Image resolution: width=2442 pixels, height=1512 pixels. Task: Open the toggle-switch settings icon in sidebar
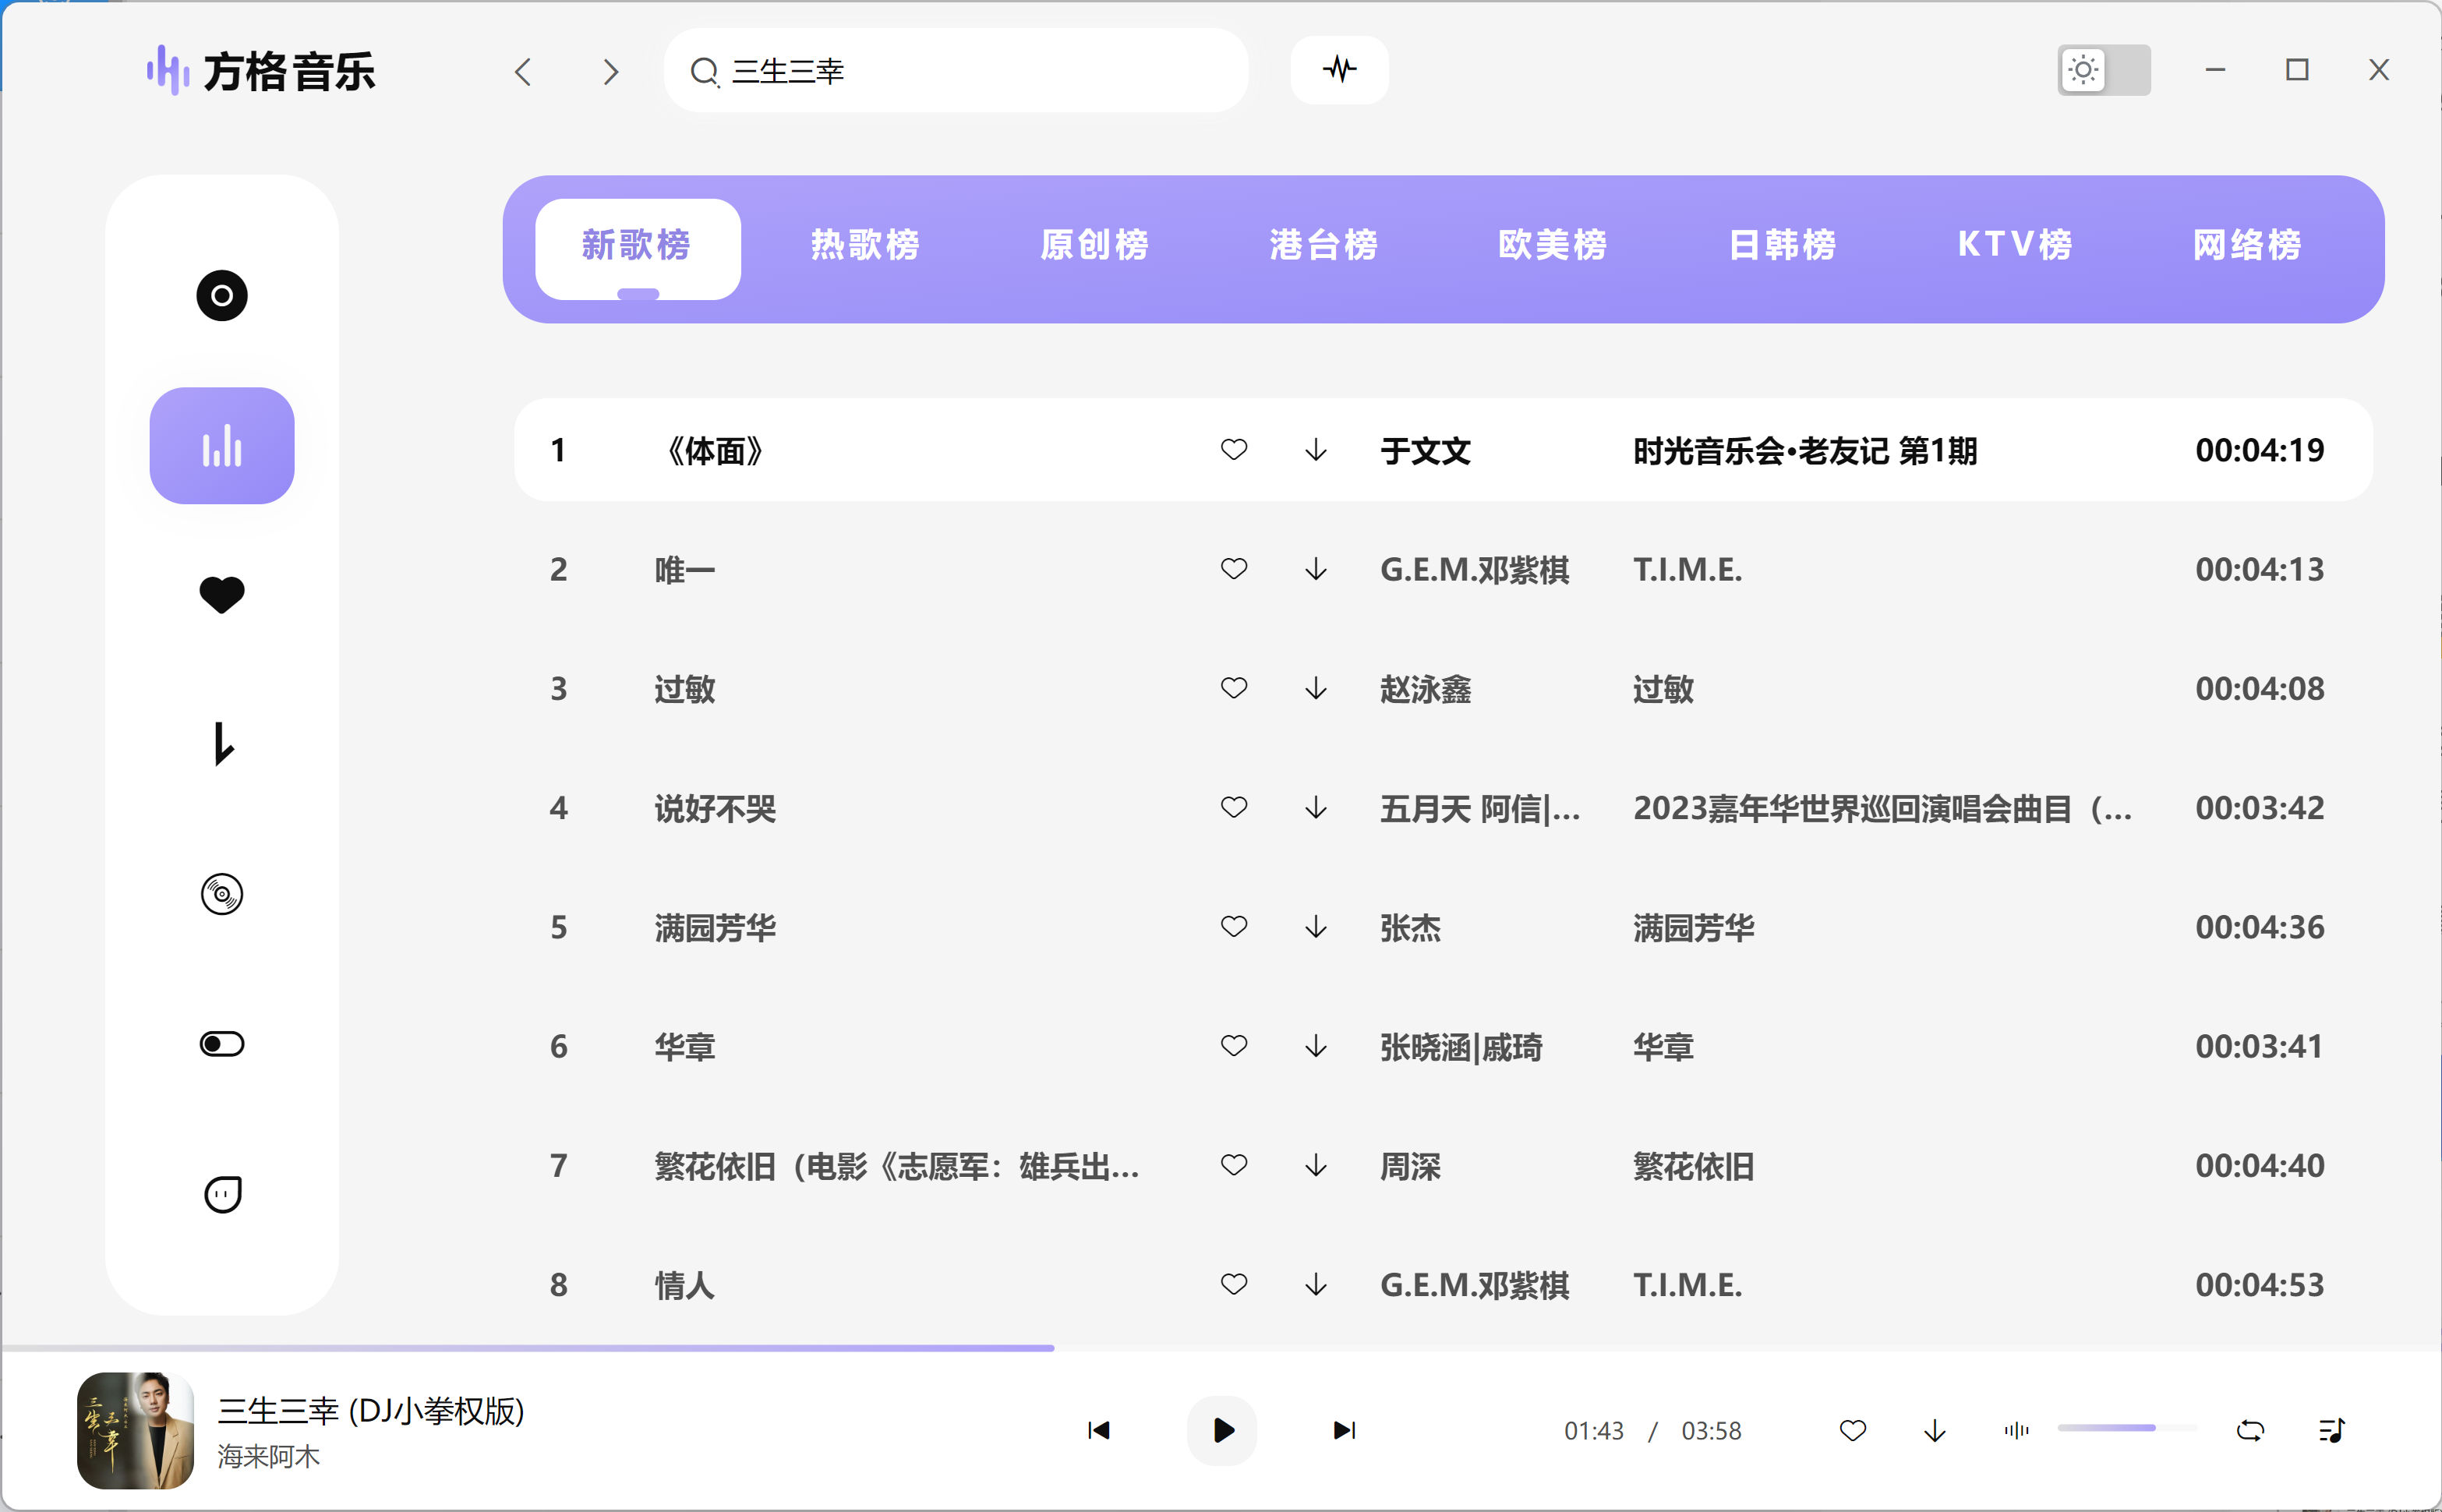click(x=222, y=1044)
